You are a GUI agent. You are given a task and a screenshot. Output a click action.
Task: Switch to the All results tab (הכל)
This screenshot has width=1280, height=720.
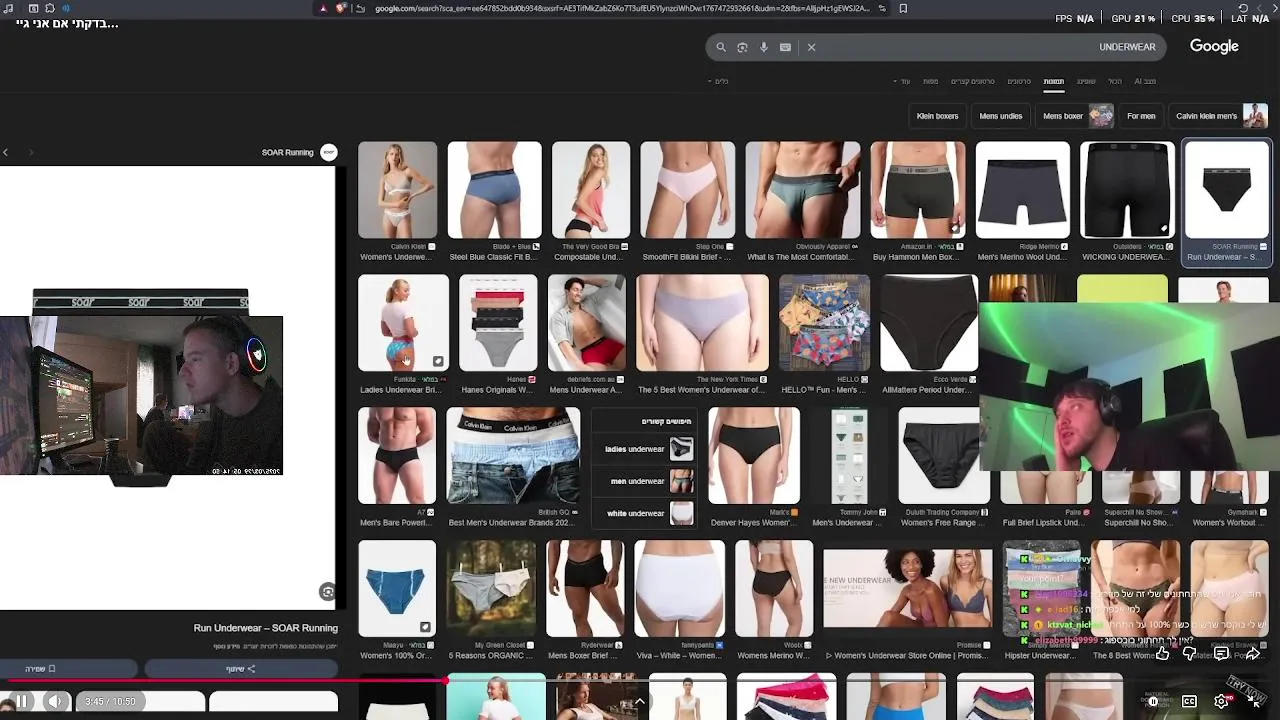click(x=1115, y=81)
